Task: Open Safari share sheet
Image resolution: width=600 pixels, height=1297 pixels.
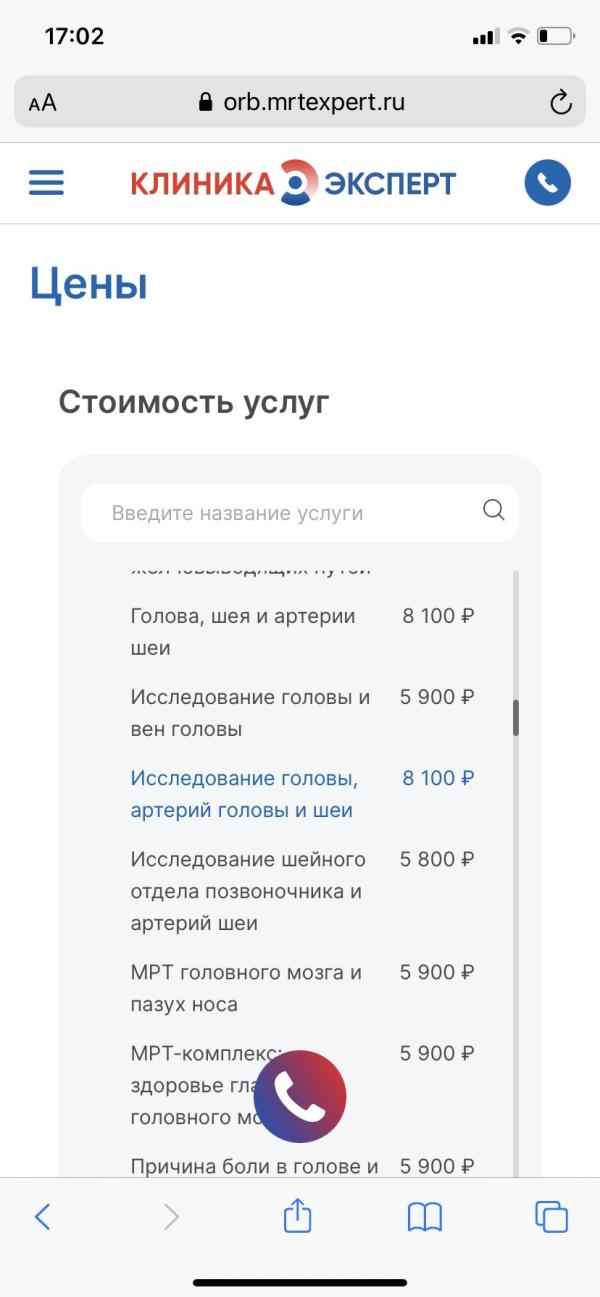Action: [297, 1216]
